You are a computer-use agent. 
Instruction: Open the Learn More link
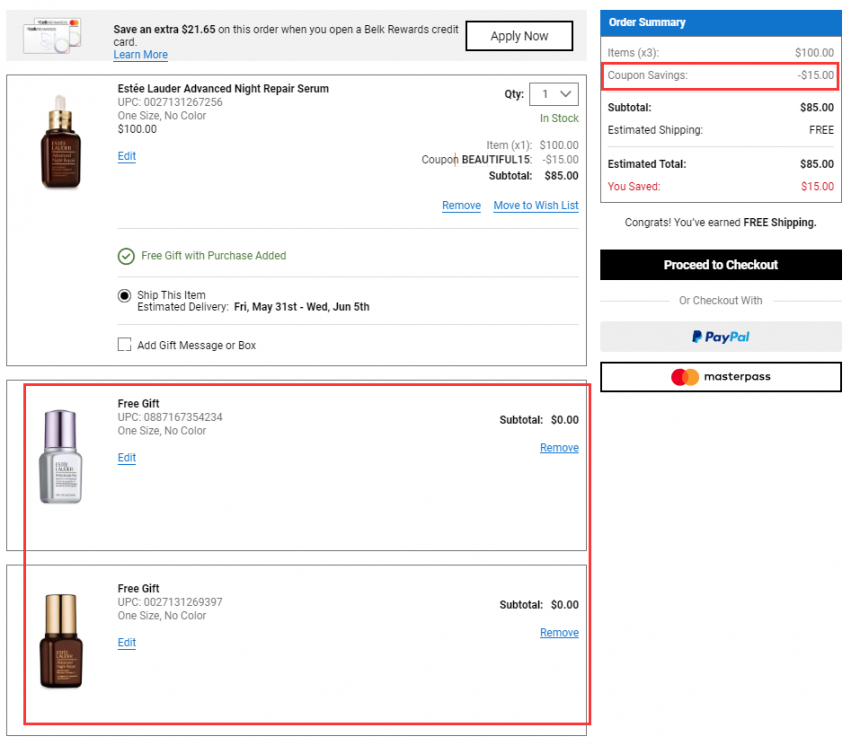140,55
